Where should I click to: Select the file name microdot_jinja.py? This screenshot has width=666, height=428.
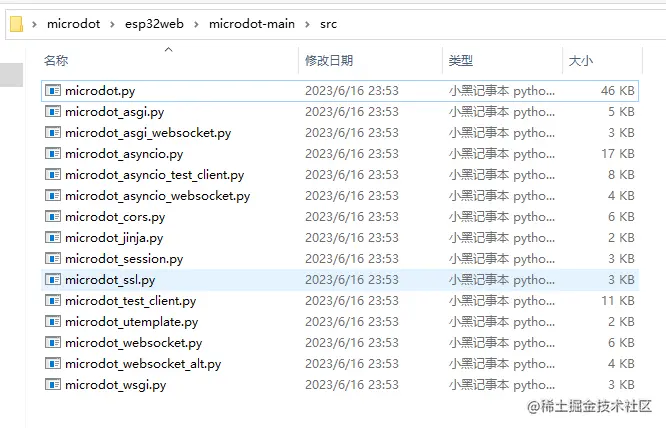(114, 238)
